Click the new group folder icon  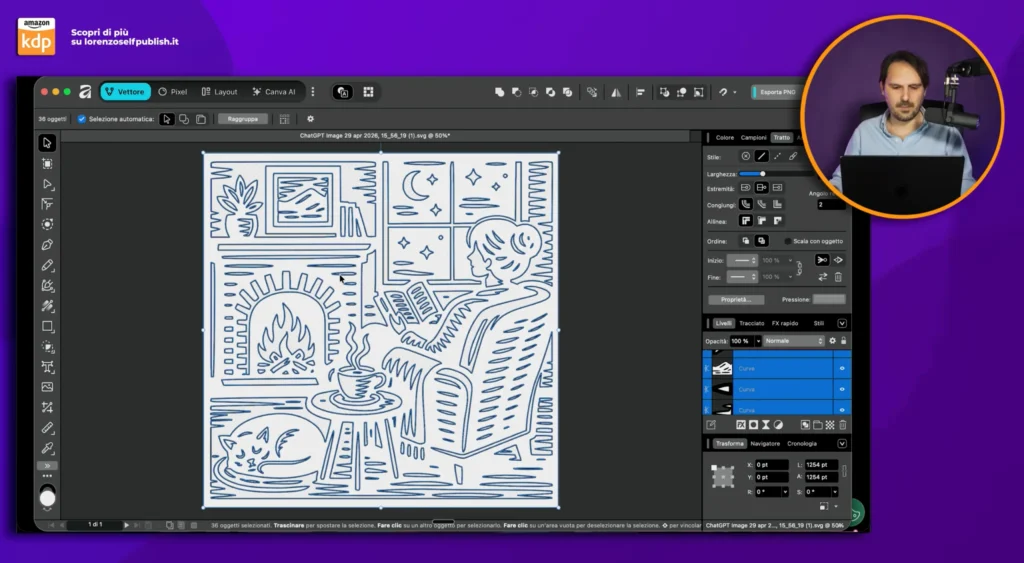[818, 425]
